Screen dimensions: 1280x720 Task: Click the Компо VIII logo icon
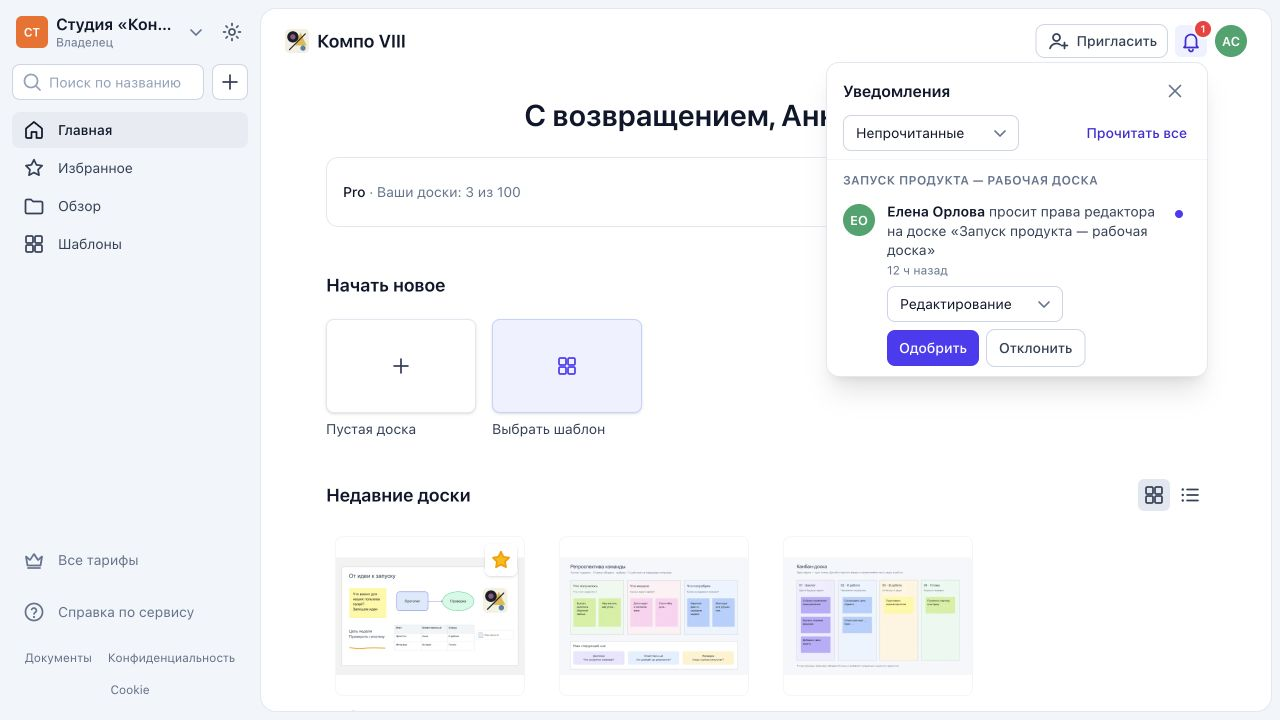[297, 41]
